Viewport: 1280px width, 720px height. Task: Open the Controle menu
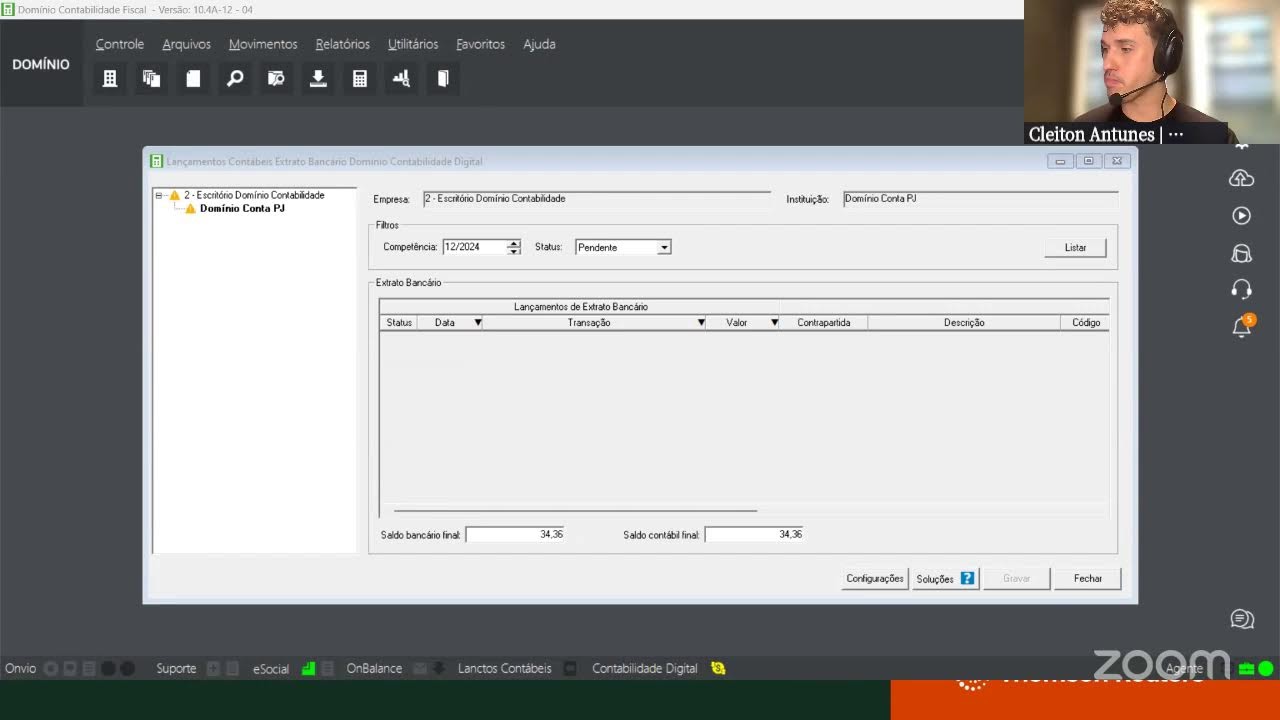pyautogui.click(x=120, y=44)
